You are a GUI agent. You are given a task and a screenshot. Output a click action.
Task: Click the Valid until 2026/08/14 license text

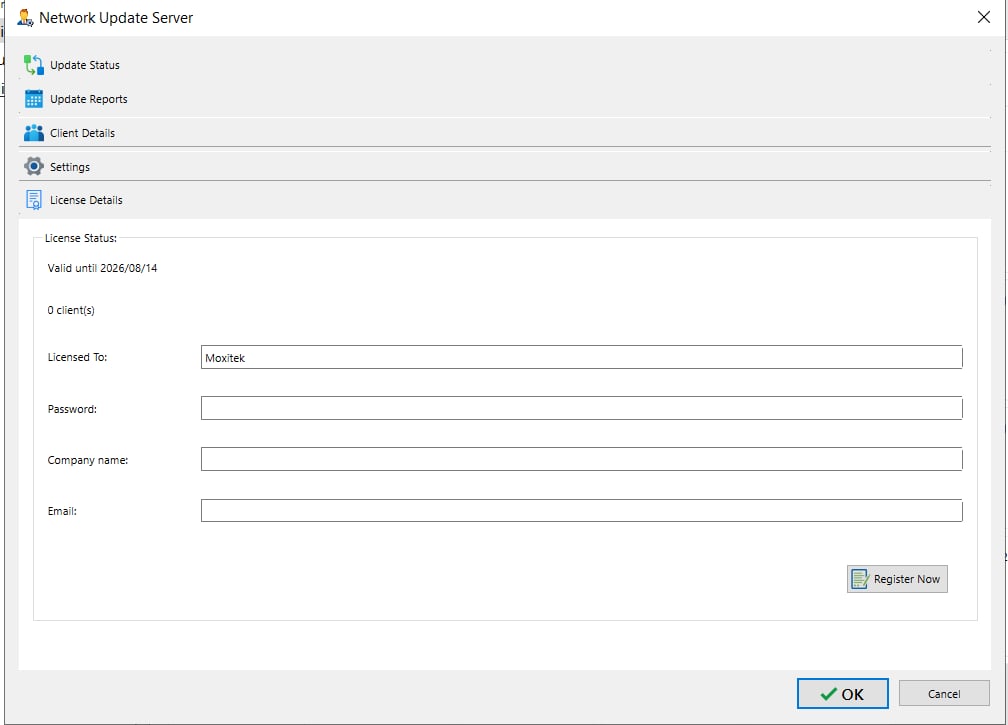click(x=103, y=268)
